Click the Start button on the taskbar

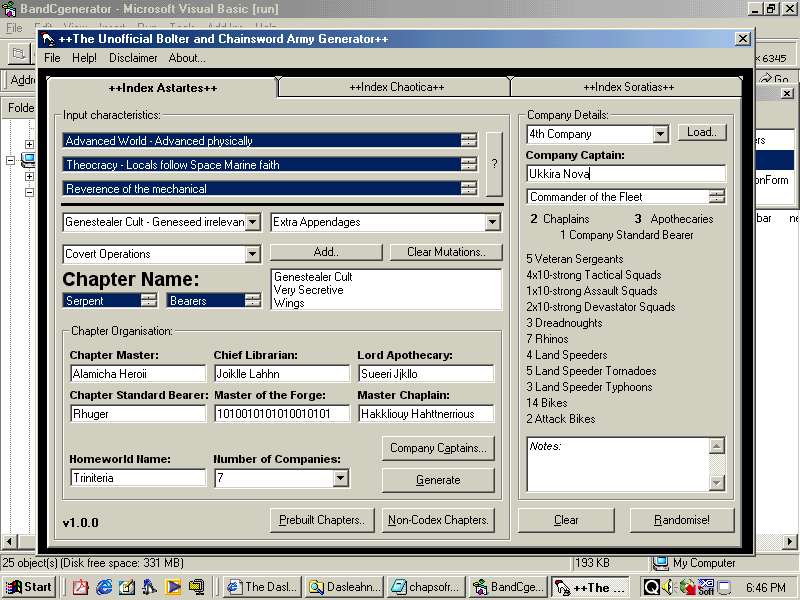[x=29, y=587]
